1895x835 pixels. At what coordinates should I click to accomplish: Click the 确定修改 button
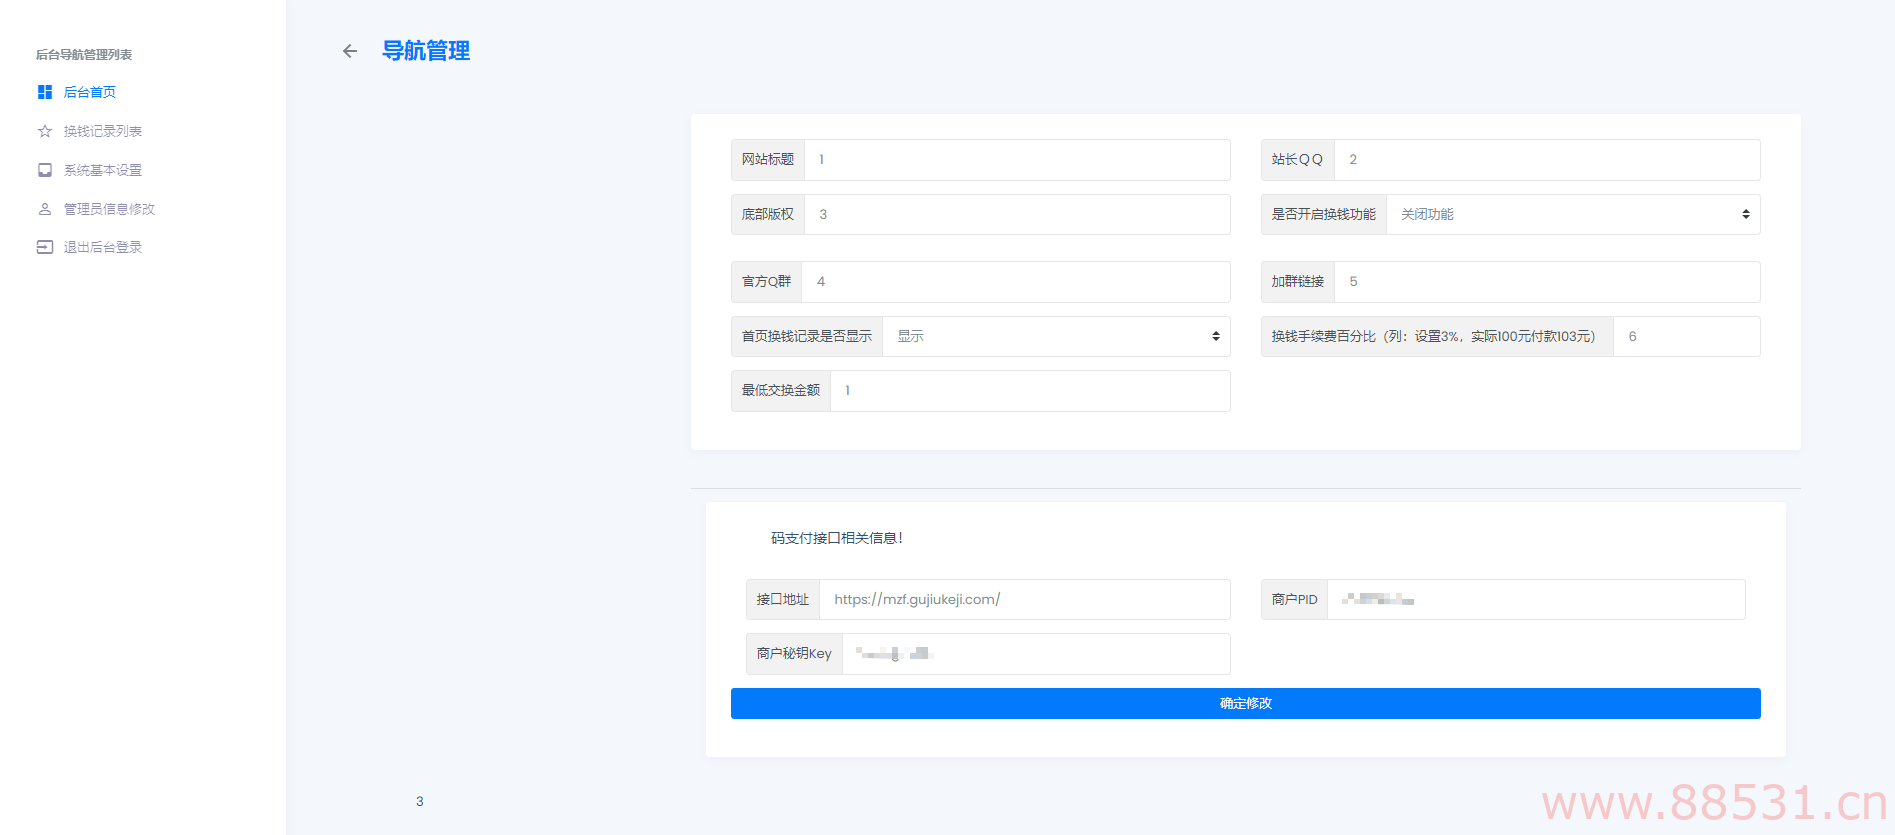coord(1246,703)
